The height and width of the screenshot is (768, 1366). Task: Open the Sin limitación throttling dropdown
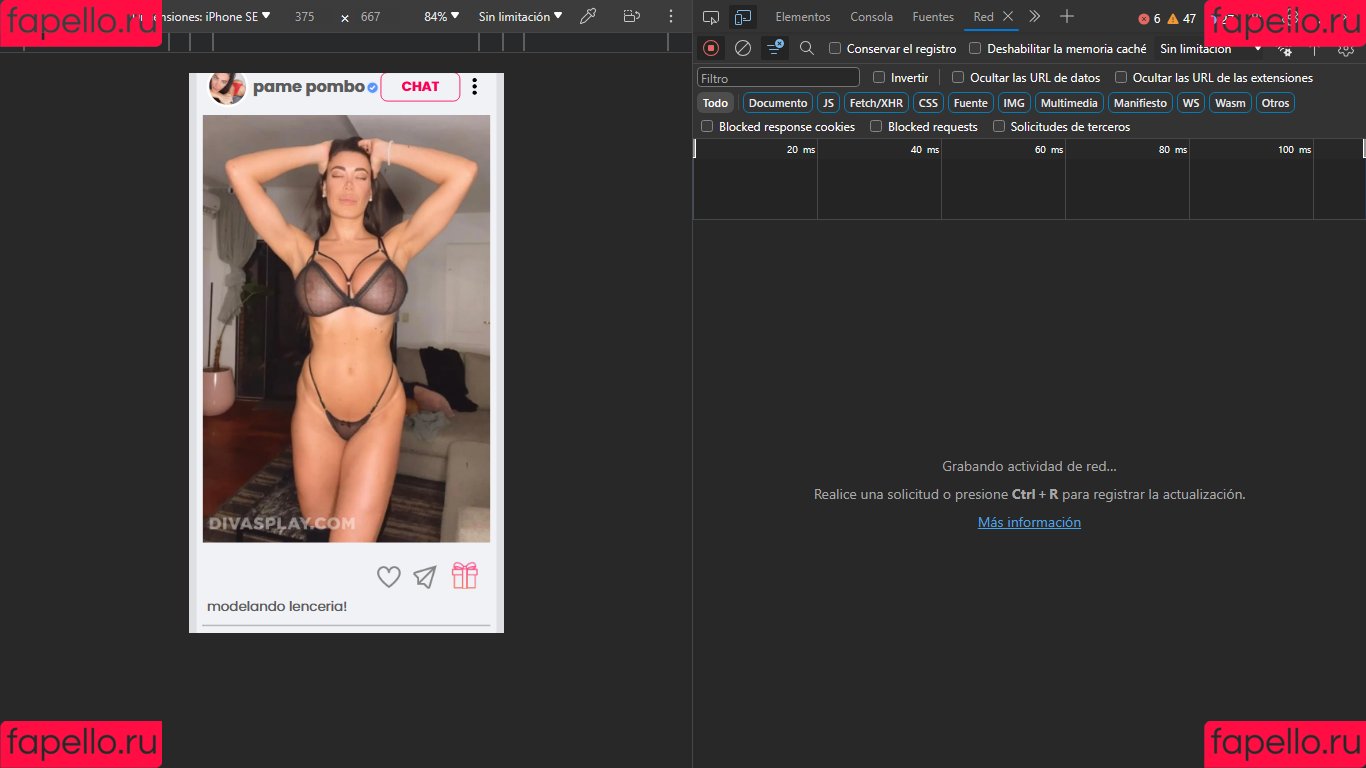[x=519, y=17]
